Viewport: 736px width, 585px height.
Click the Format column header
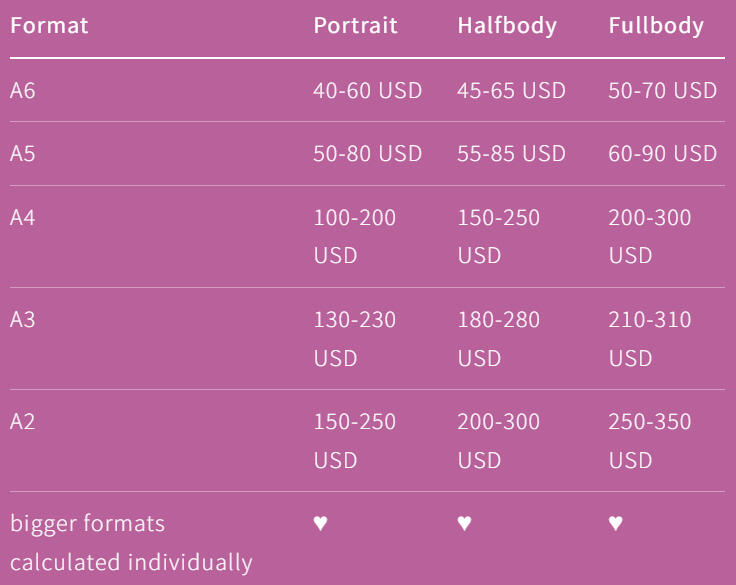(x=49, y=25)
